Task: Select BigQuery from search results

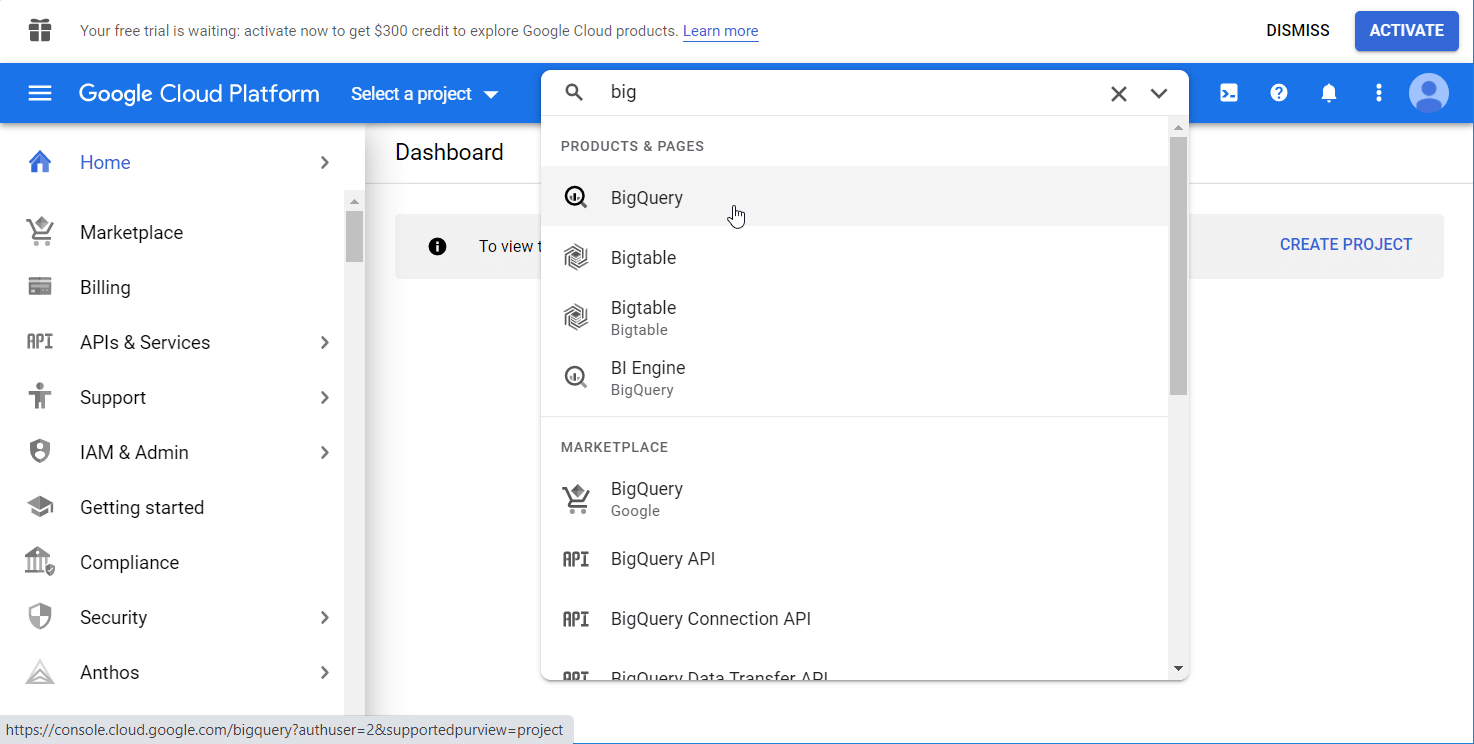Action: (647, 197)
